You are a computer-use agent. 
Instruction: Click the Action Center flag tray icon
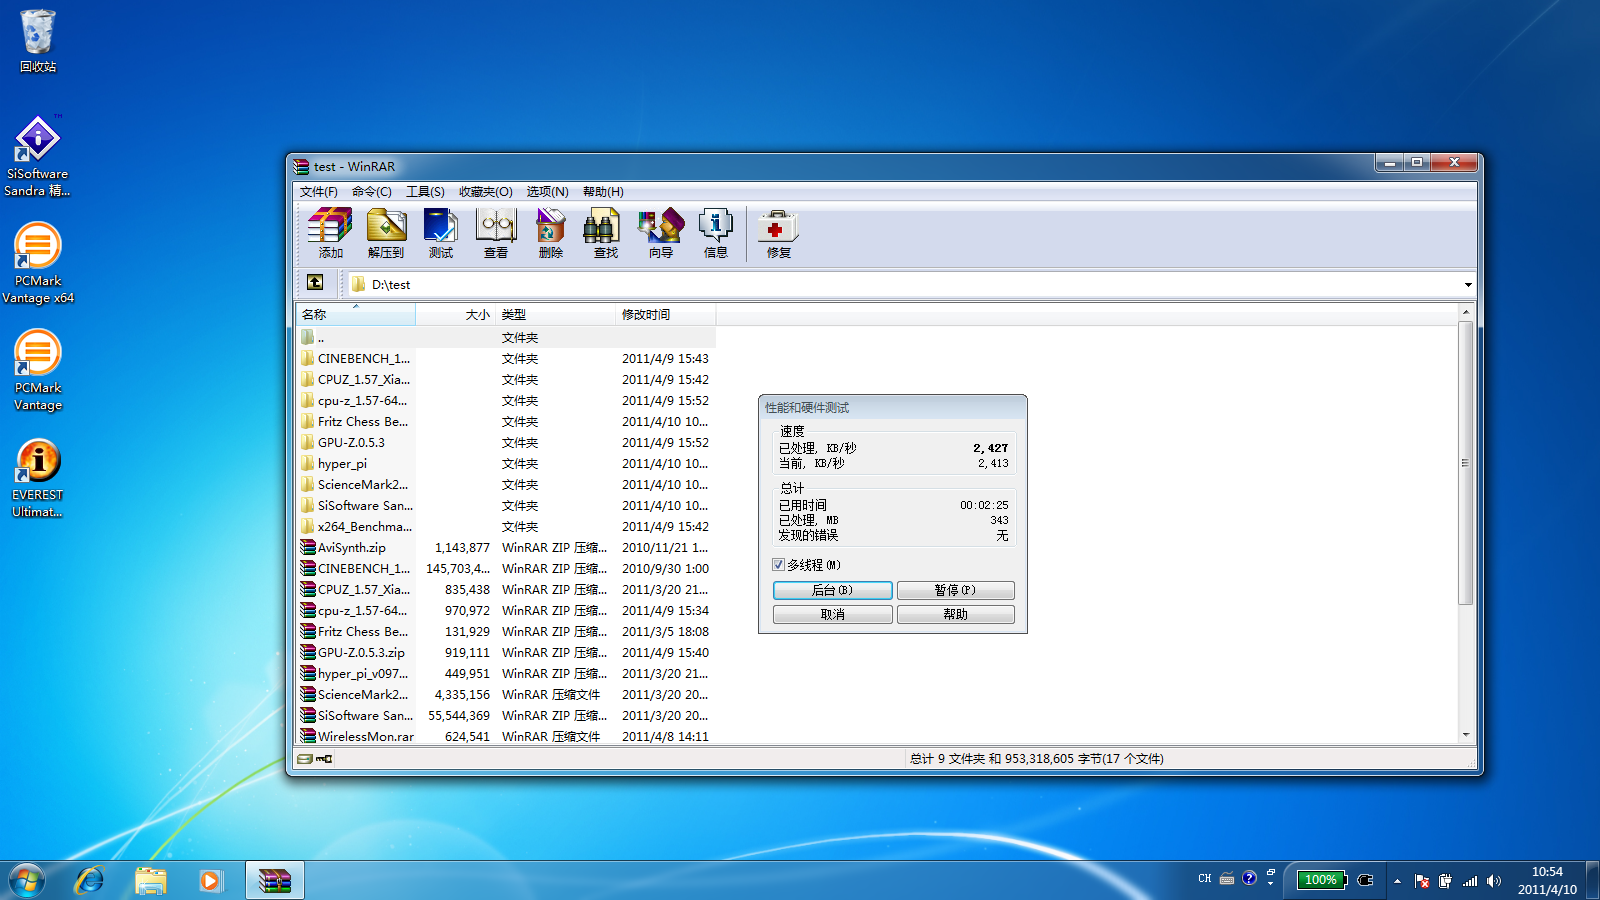pyautogui.click(x=1422, y=881)
